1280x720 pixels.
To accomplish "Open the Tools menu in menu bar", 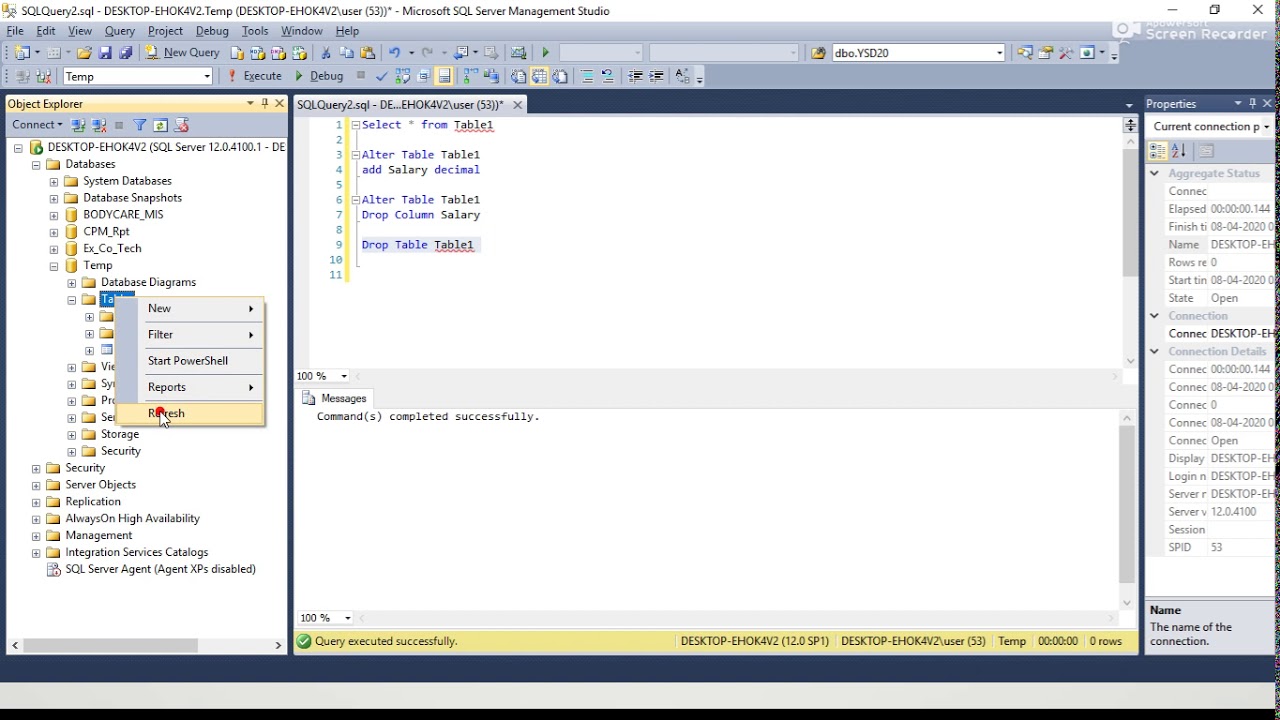I will tap(255, 31).
